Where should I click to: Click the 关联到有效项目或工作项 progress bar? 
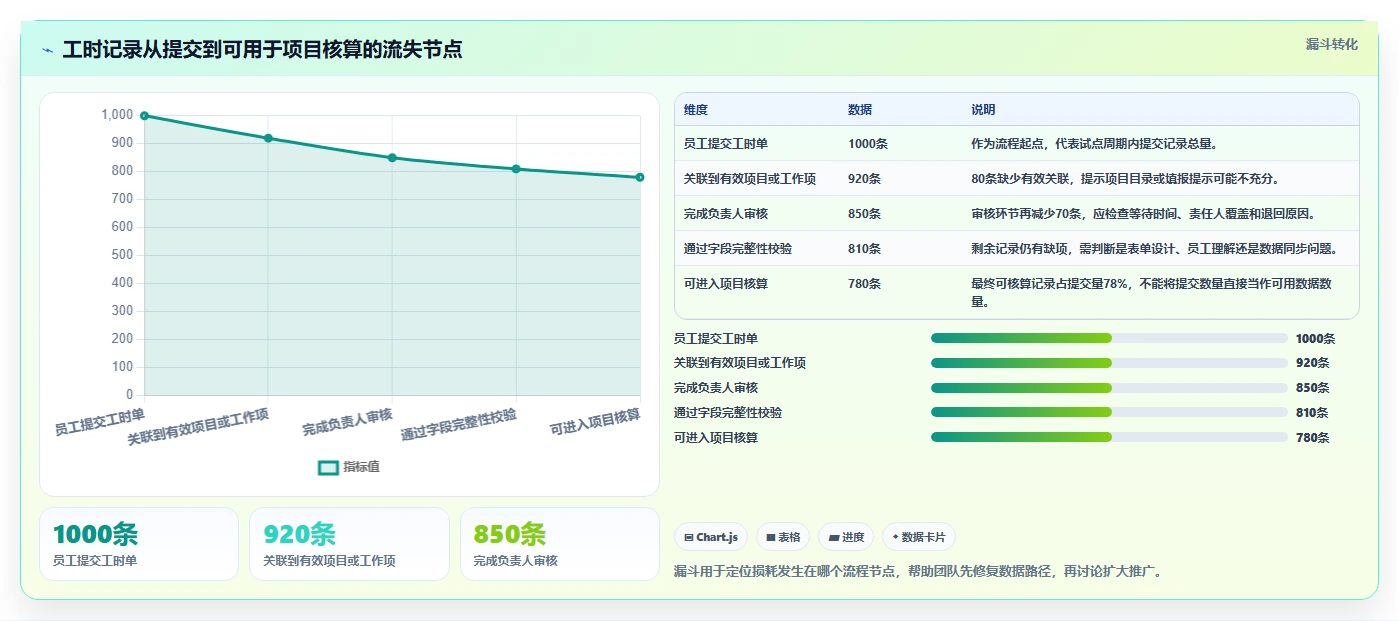point(1109,363)
